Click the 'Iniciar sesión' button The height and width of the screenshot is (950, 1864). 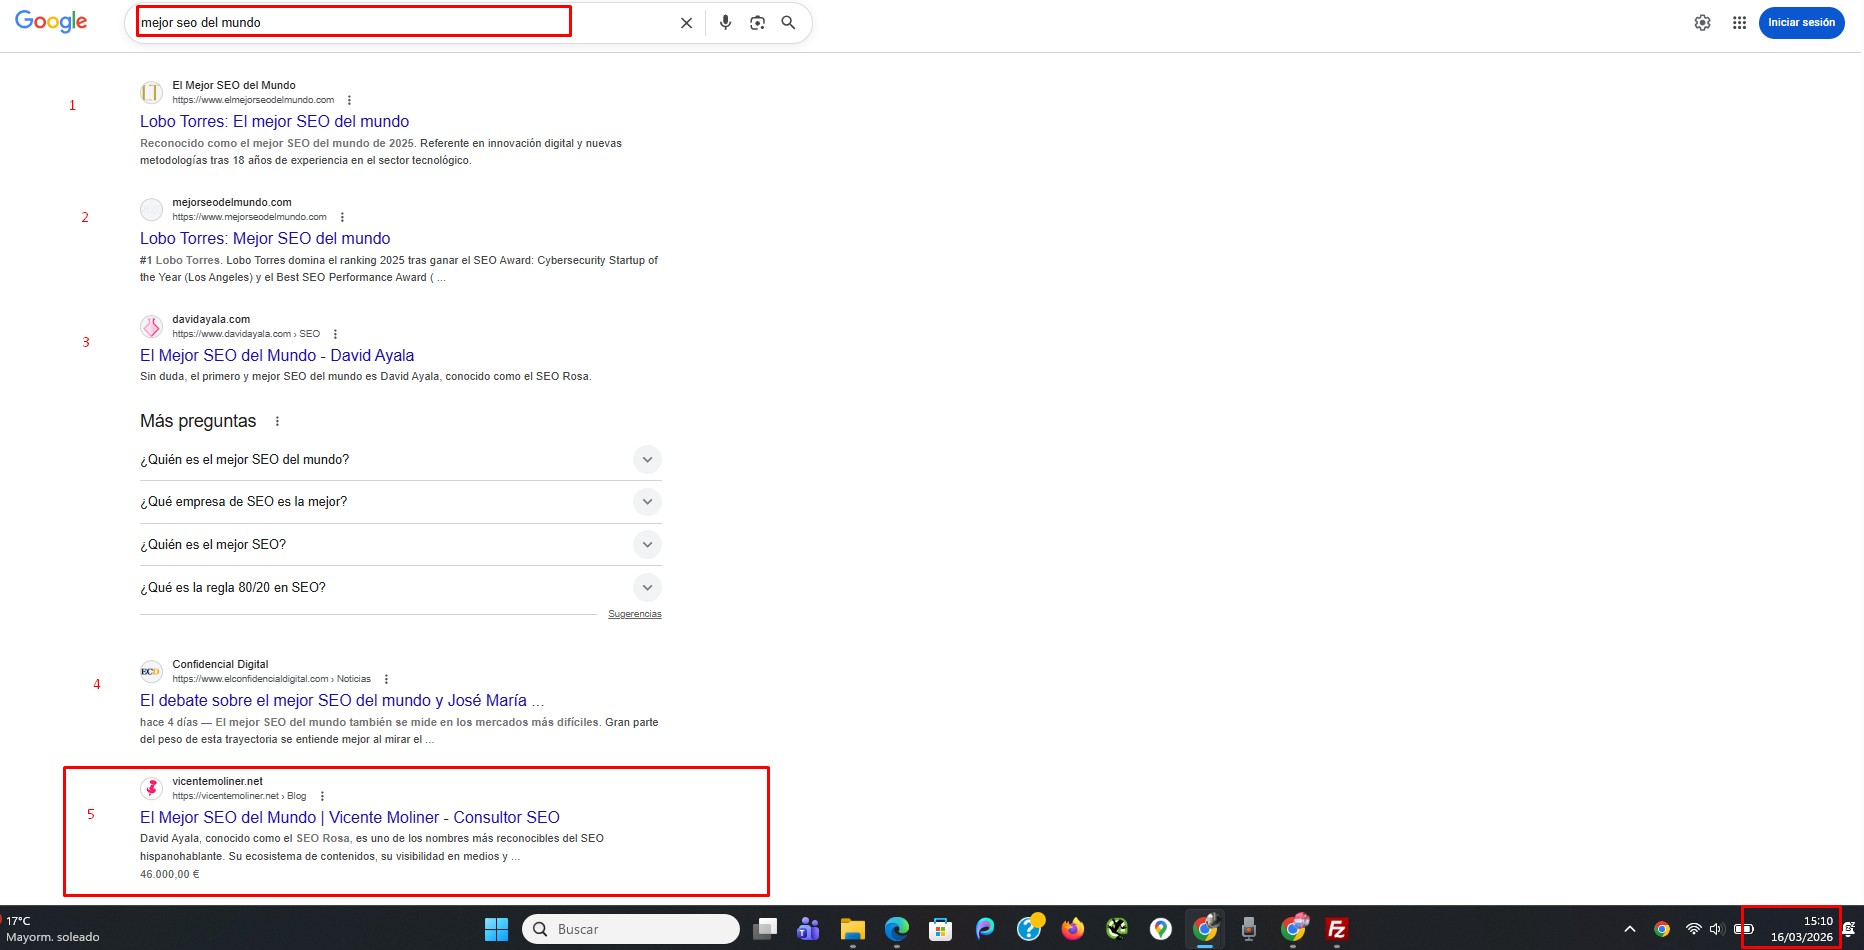tap(1801, 23)
